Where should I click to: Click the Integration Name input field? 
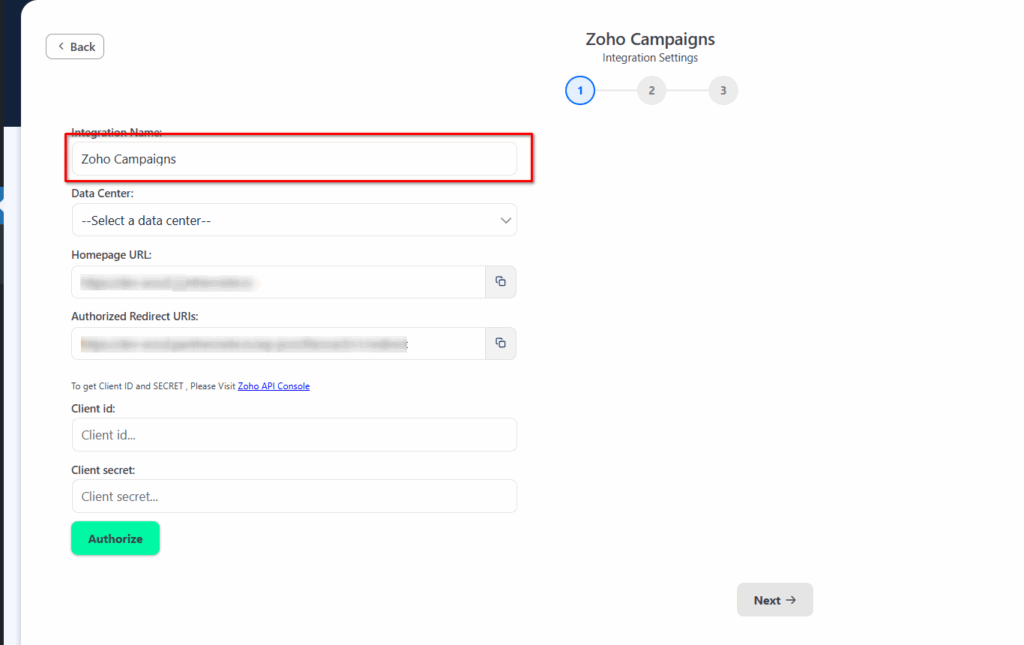point(295,159)
